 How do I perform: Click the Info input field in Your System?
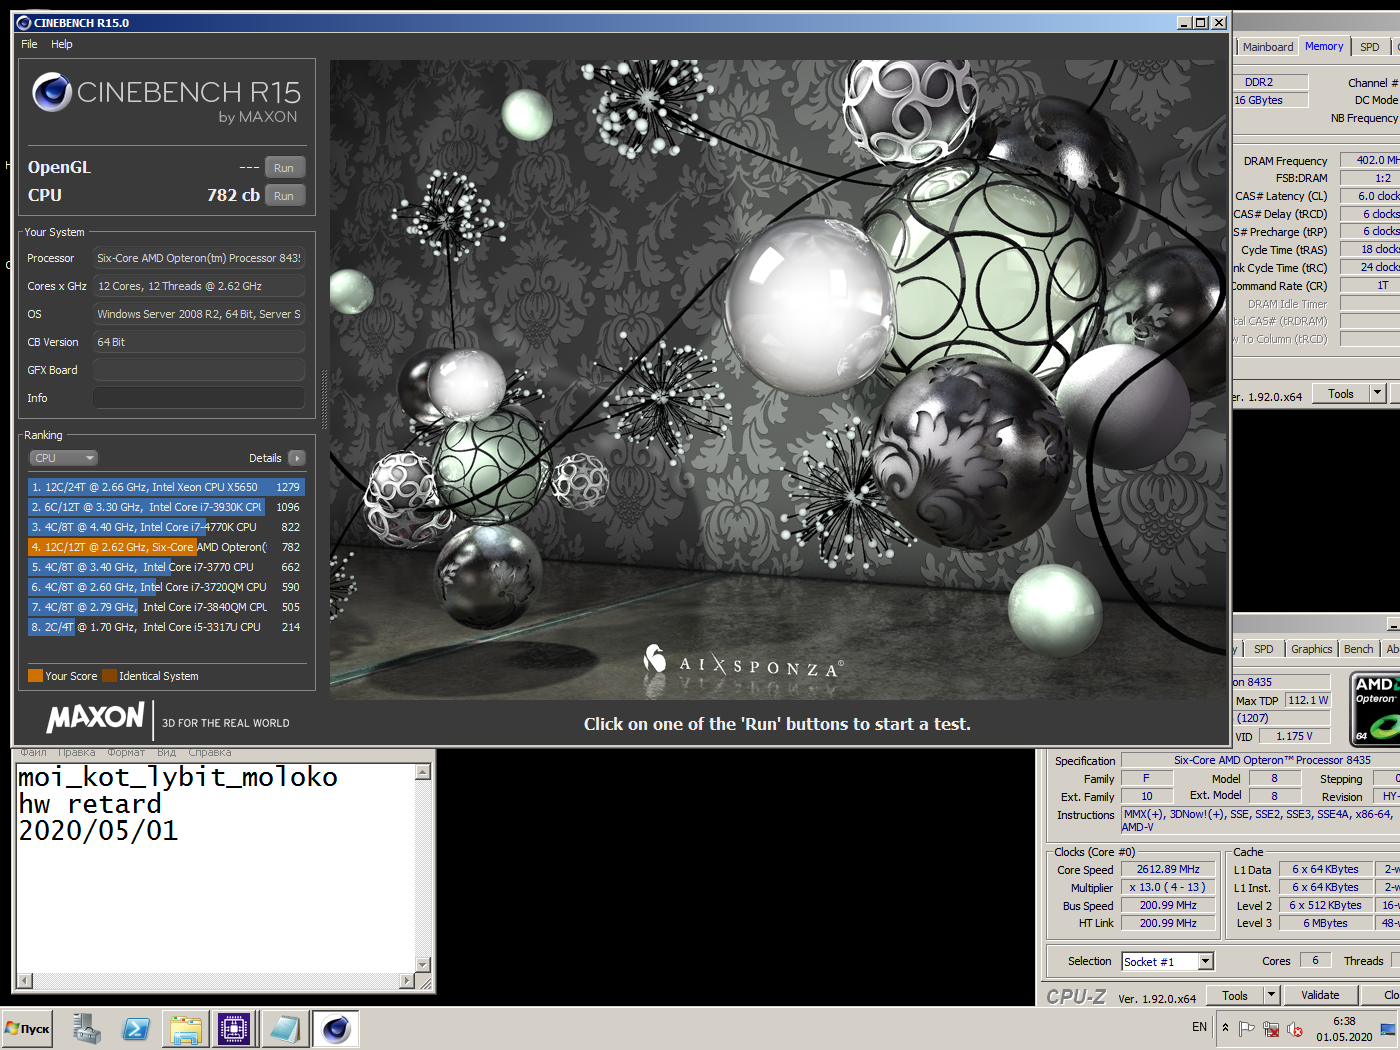[199, 398]
